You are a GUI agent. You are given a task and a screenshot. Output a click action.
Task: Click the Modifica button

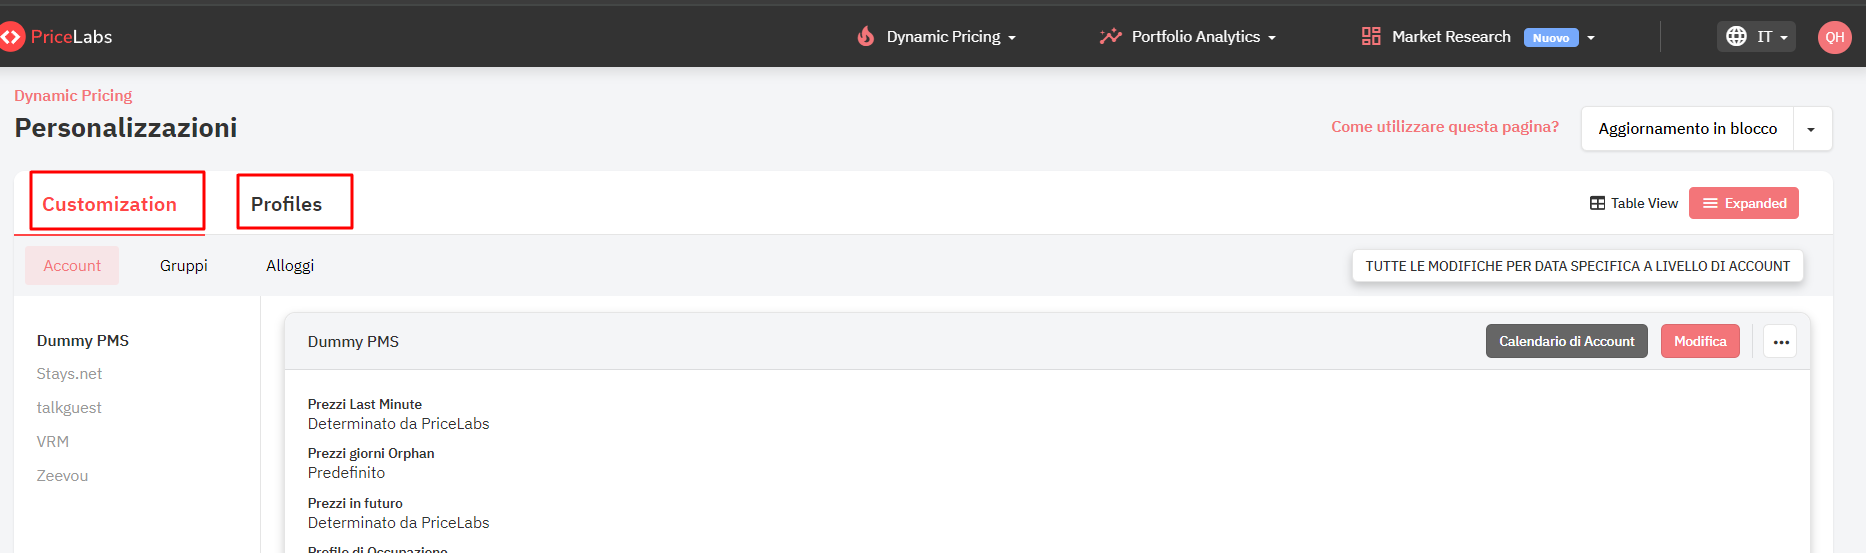coord(1700,341)
